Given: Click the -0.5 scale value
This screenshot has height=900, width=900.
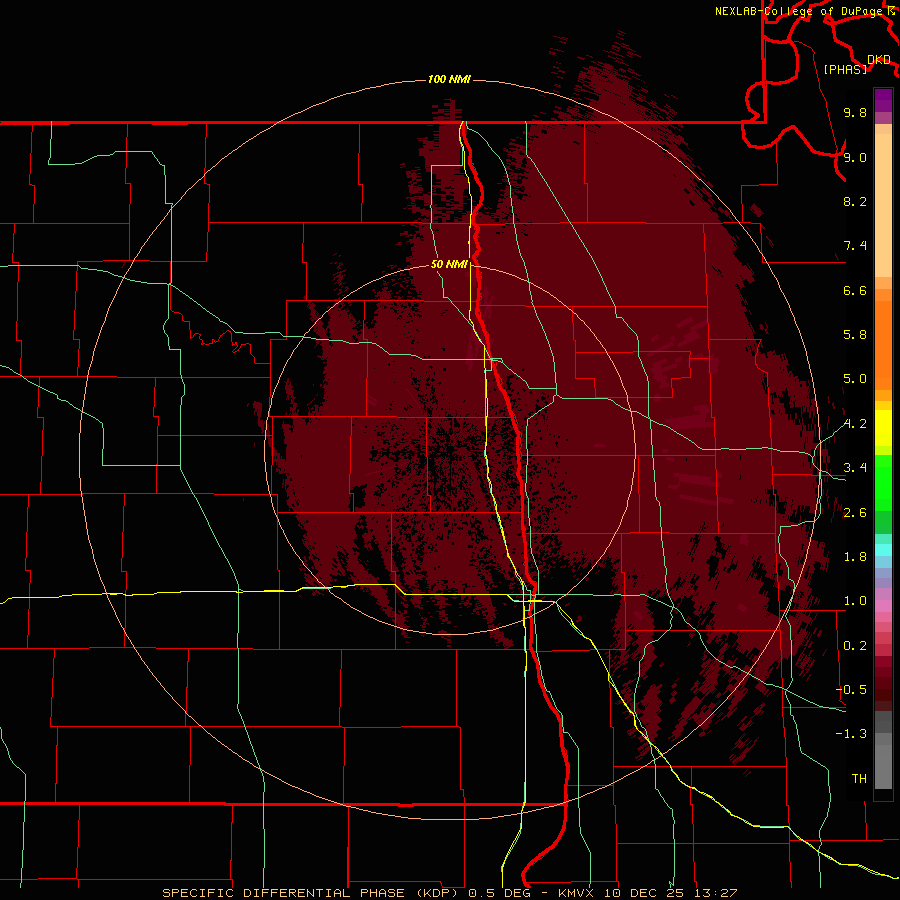Looking at the screenshot, I should pyautogui.click(x=851, y=690).
